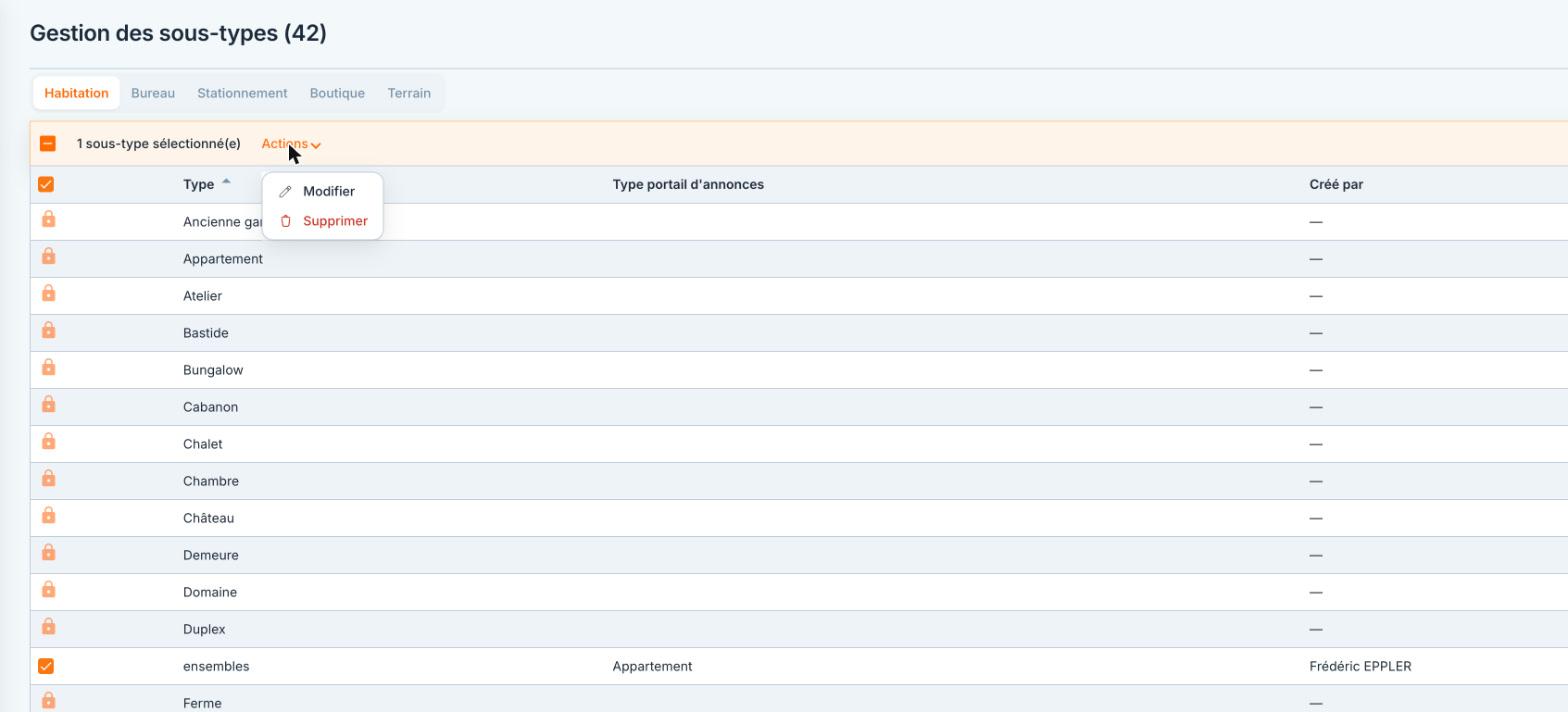The height and width of the screenshot is (712, 1568).
Task: Collapse the Actions dropdown
Action: (x=291, y=144)
